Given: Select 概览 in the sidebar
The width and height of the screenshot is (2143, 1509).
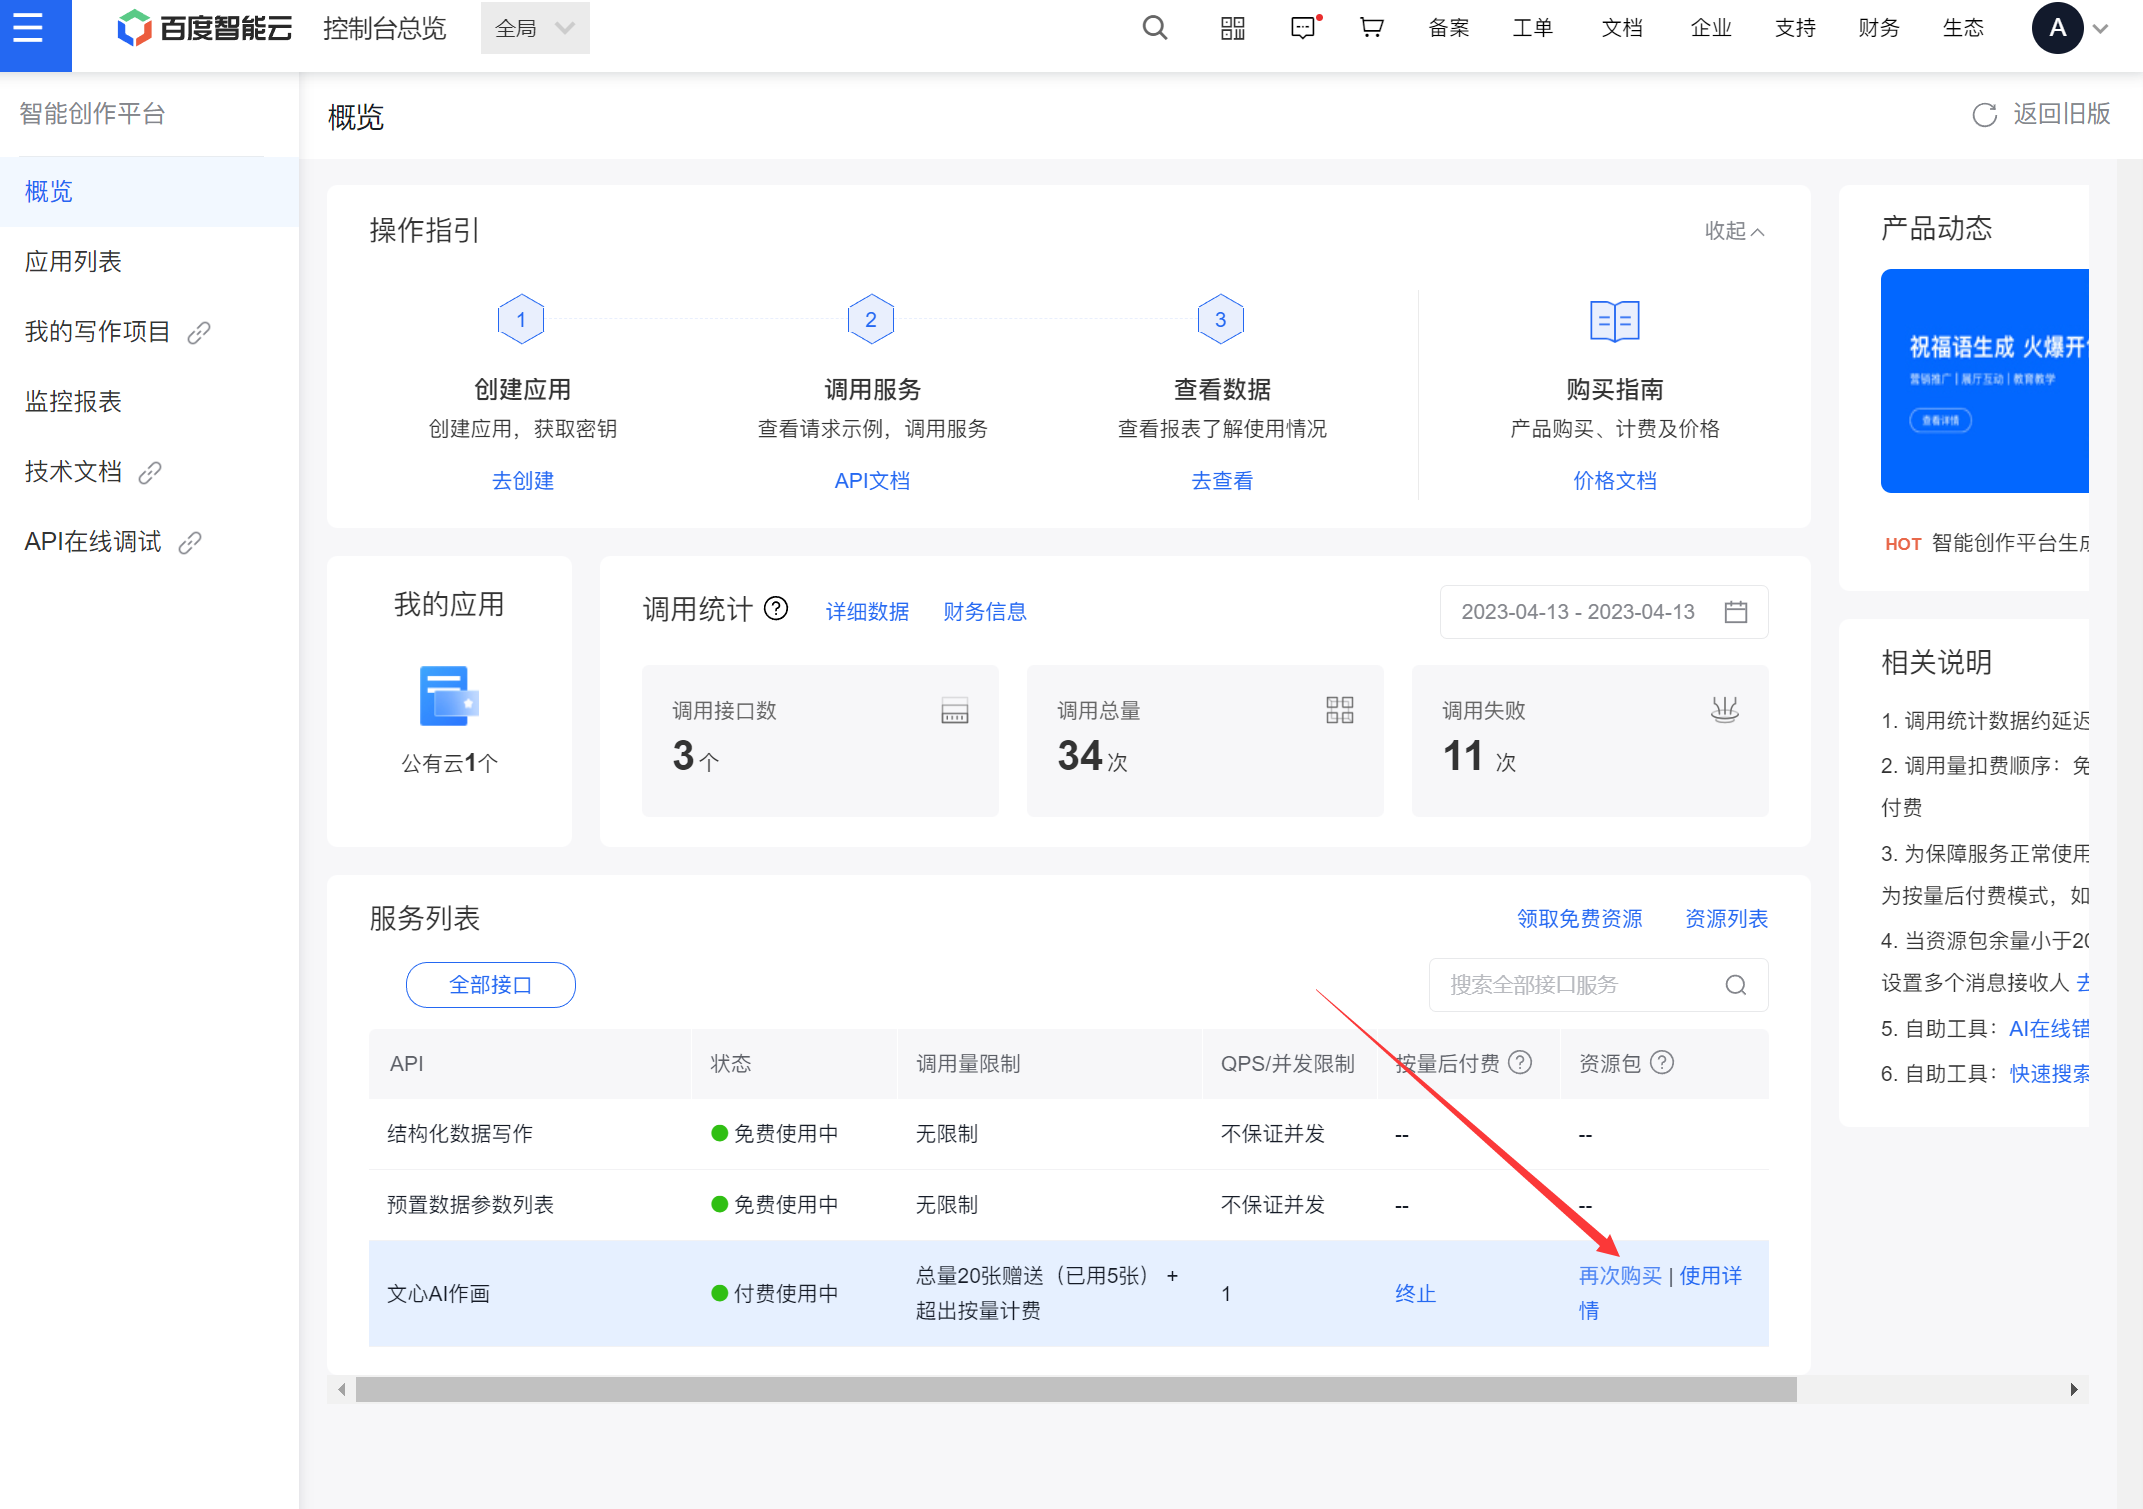Looking at the screenshot, I should click(149, 192).
